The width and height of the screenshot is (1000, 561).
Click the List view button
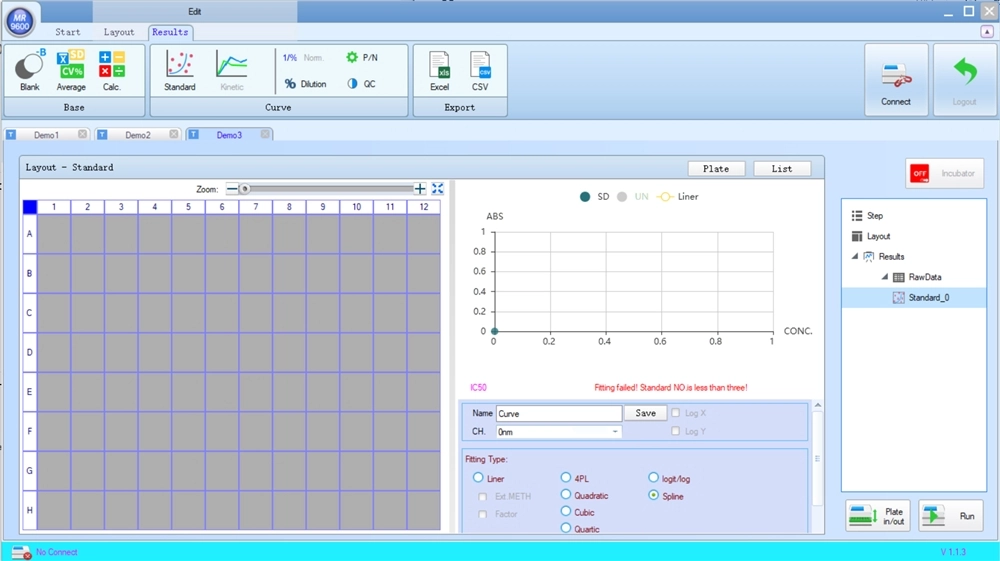tap(782, 169)
